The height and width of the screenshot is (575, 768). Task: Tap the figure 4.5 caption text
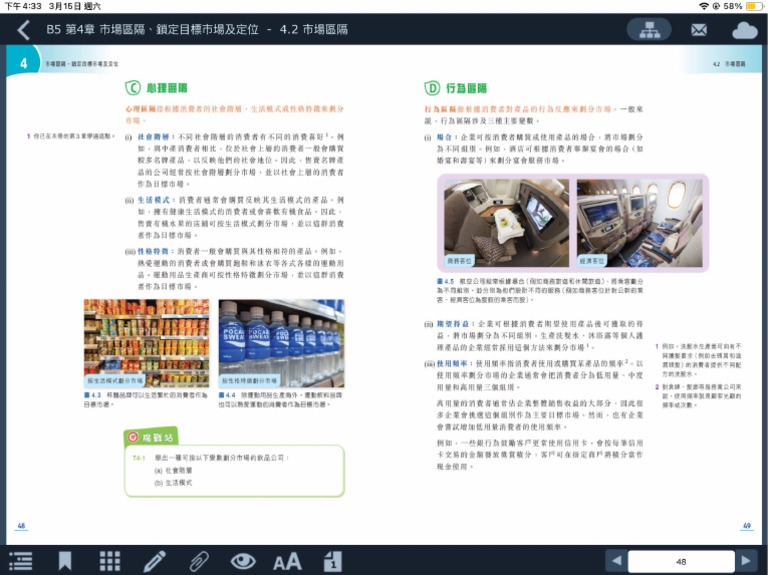[x=540, y=290]
